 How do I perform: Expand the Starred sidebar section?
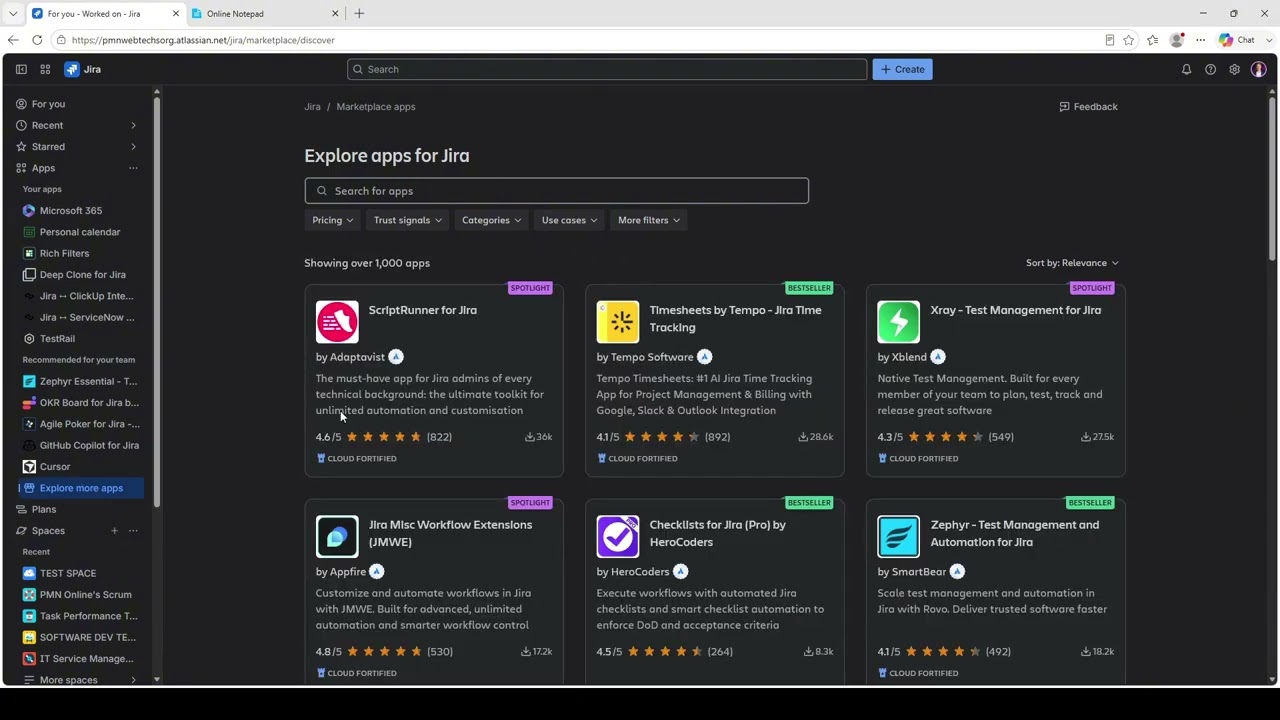click(133, 147)
